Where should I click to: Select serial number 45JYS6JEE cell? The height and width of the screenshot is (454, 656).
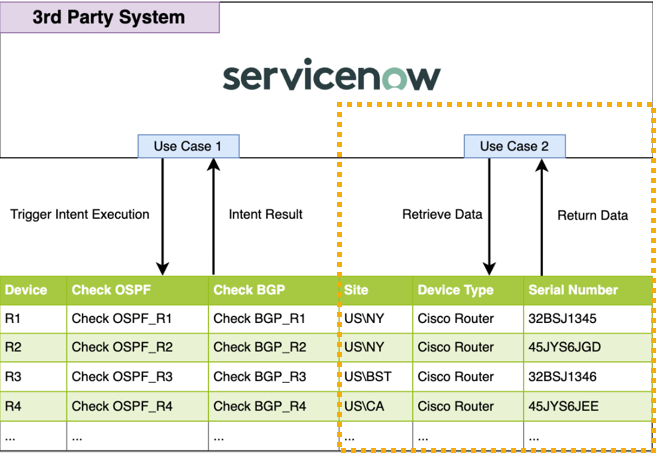click(567, 406)
